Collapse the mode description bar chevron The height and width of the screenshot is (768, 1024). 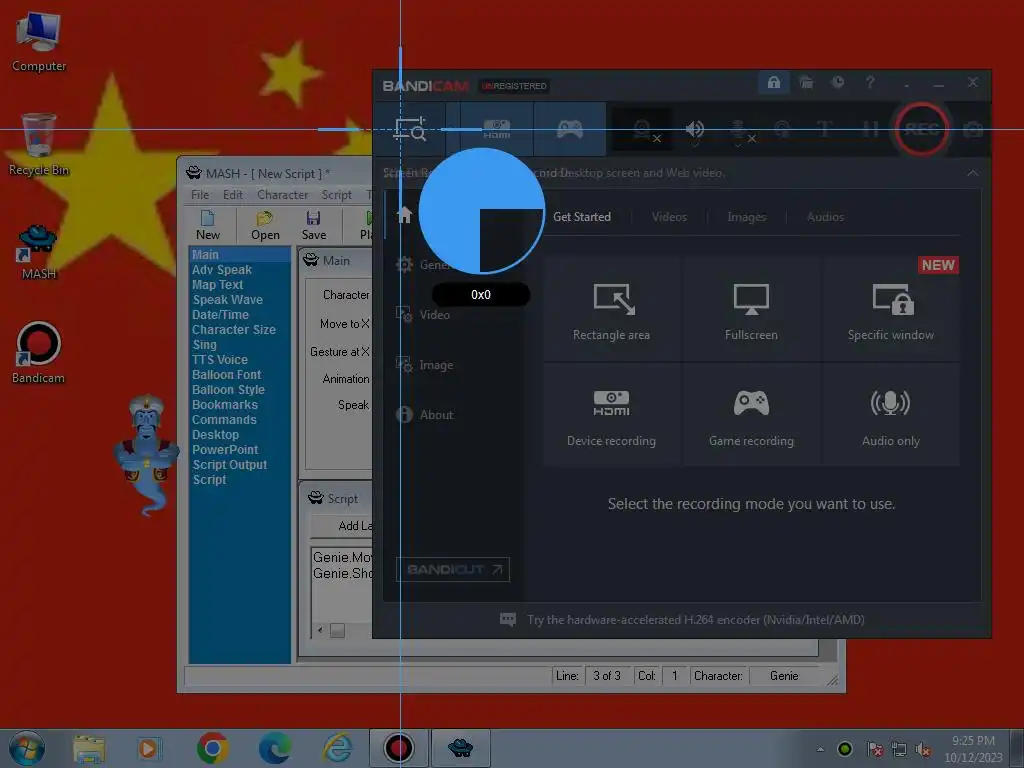pos(972,173)
